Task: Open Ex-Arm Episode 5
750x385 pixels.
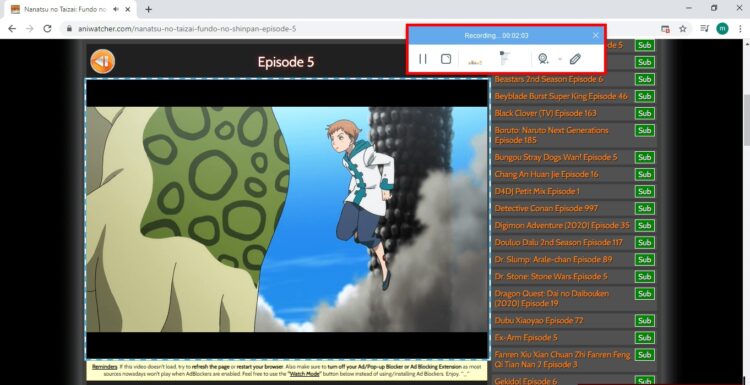Action: (x=526, y=338)
